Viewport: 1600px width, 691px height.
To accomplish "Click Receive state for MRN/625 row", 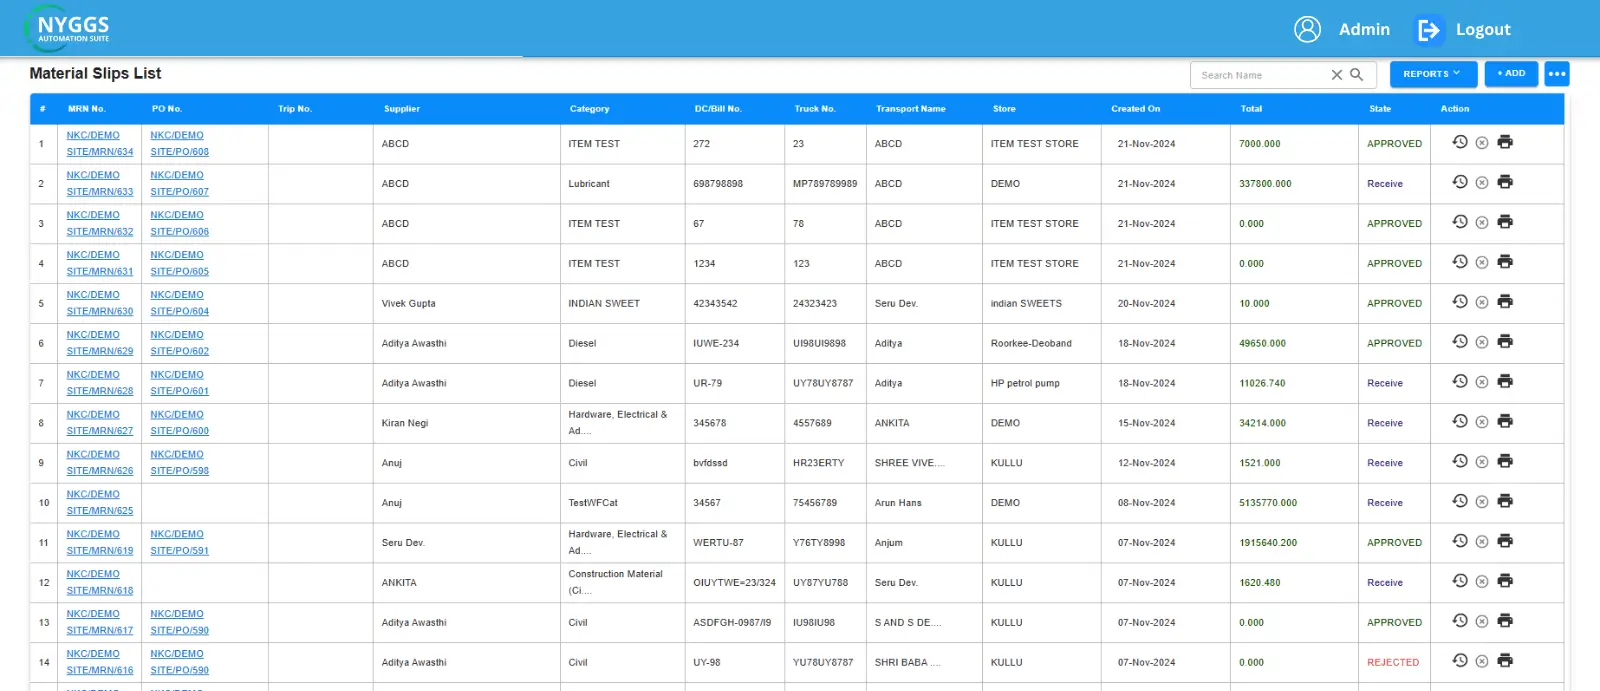I will 1385,503.
